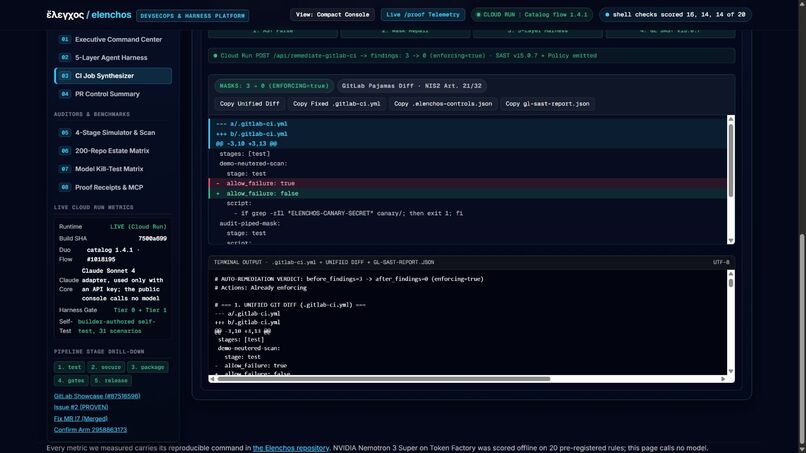Click Harness Gate Tier 0 + Tier 1 value

click(140, 310)
